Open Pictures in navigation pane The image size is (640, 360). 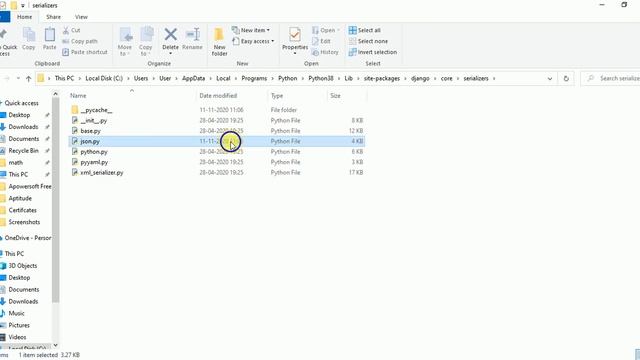pyautogui.click(x=19, y=325)
